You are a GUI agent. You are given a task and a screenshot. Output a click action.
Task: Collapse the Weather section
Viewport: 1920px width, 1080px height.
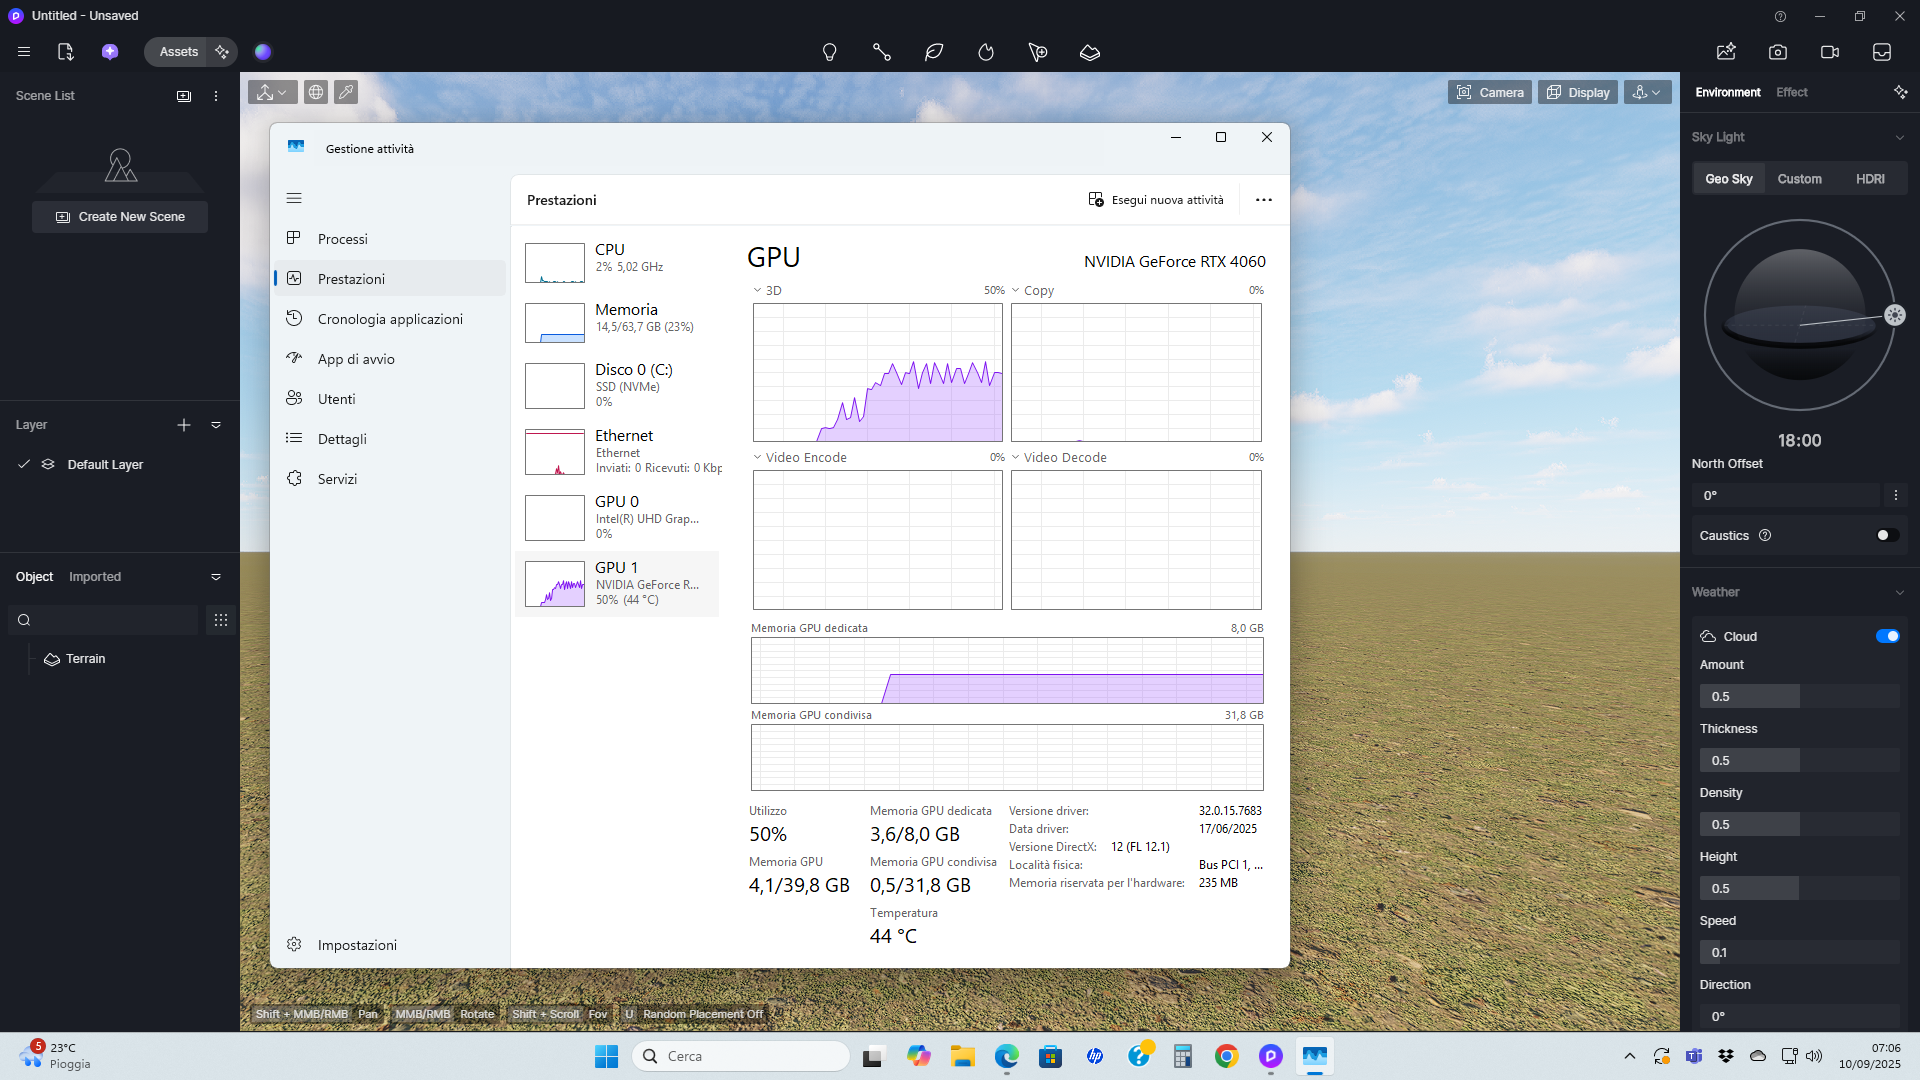(x=1899, y=592)
